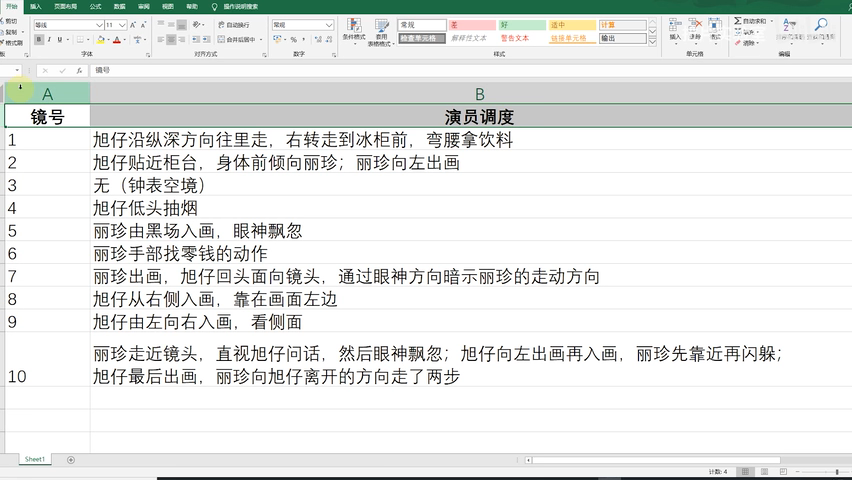Image resolution: width=852 pixels, height=480 pixels.
Task: Apply the accounting number format
Action: (277, 39)
